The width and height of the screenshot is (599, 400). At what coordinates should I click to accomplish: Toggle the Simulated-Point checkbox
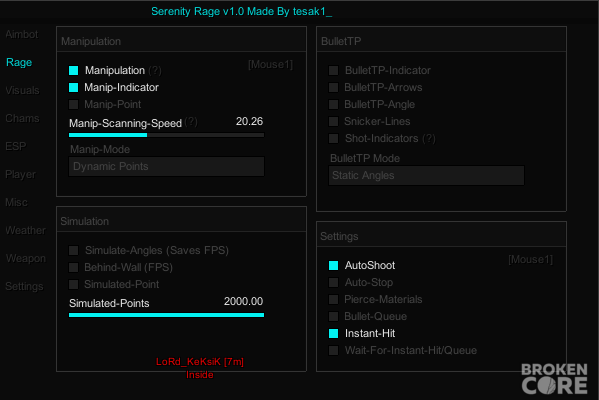coord(73,284)
